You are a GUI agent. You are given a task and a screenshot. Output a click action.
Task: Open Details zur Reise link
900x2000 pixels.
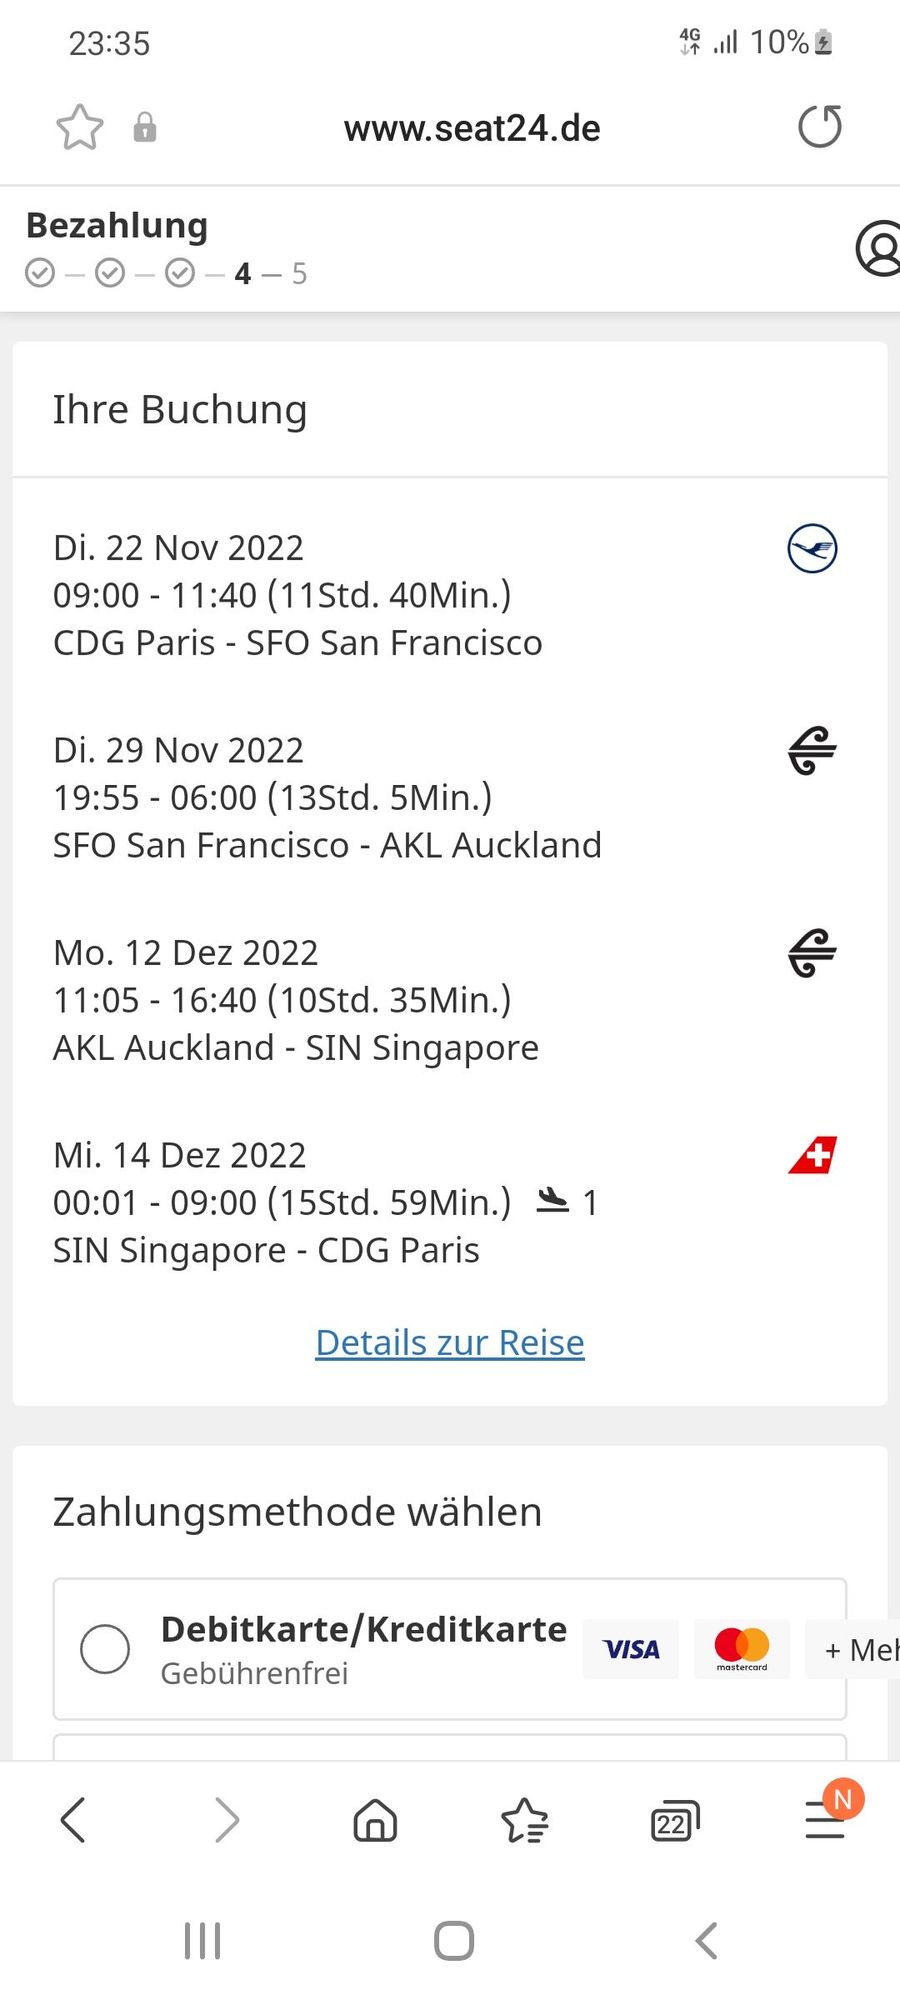click(x=450, y=1343)
